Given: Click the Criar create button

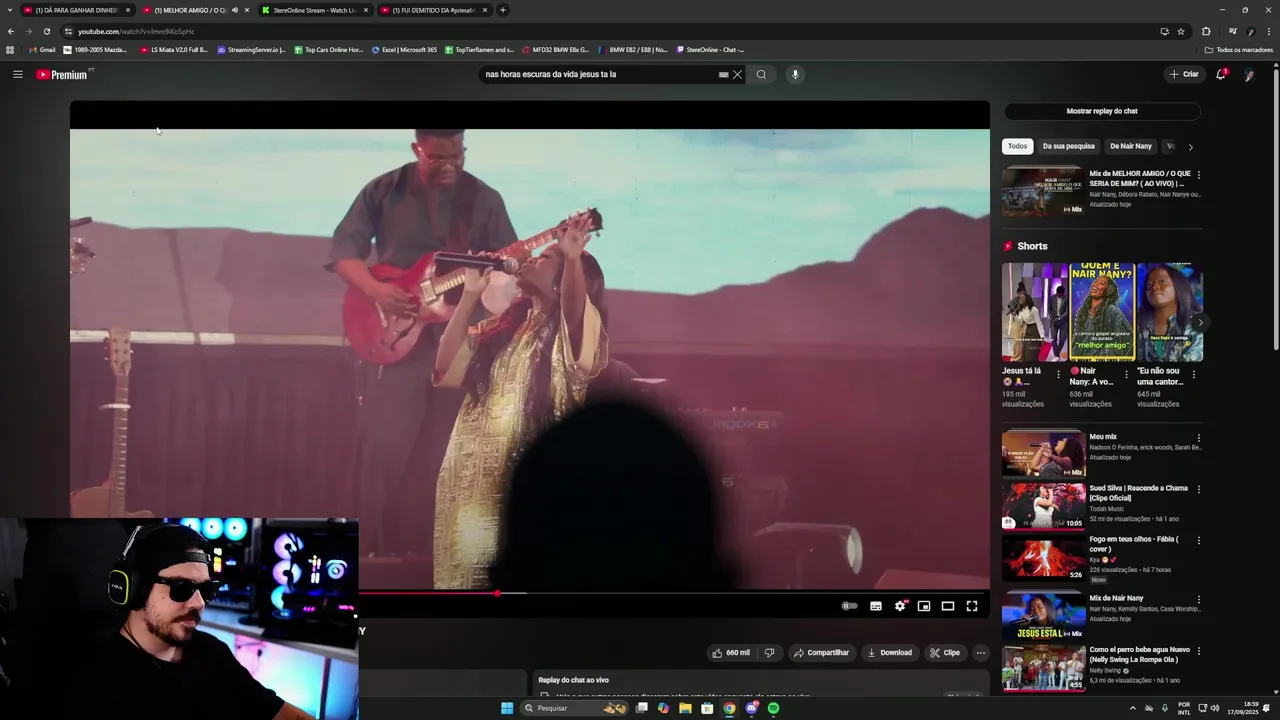Looking at the screenshot, I should [1184, 74].
